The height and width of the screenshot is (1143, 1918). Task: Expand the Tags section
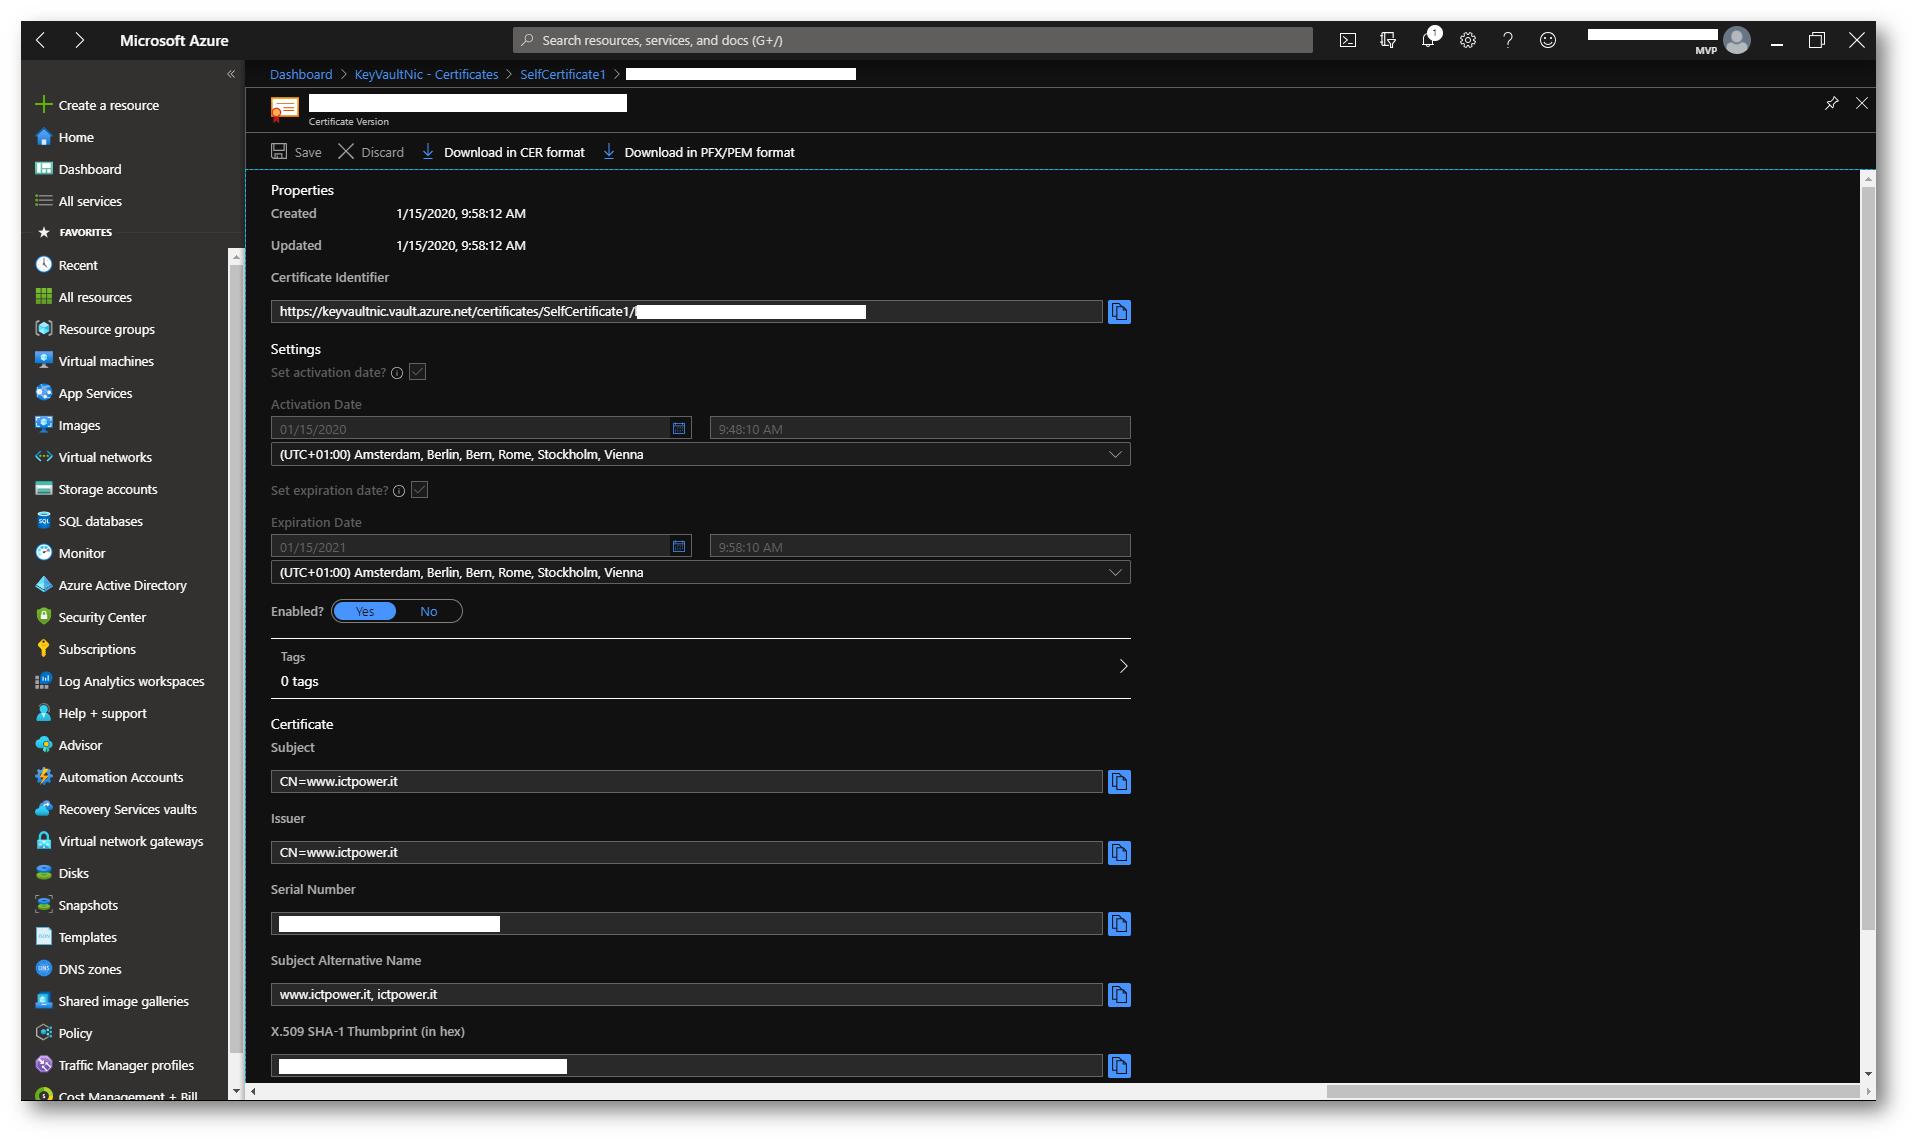coord(700,668)
